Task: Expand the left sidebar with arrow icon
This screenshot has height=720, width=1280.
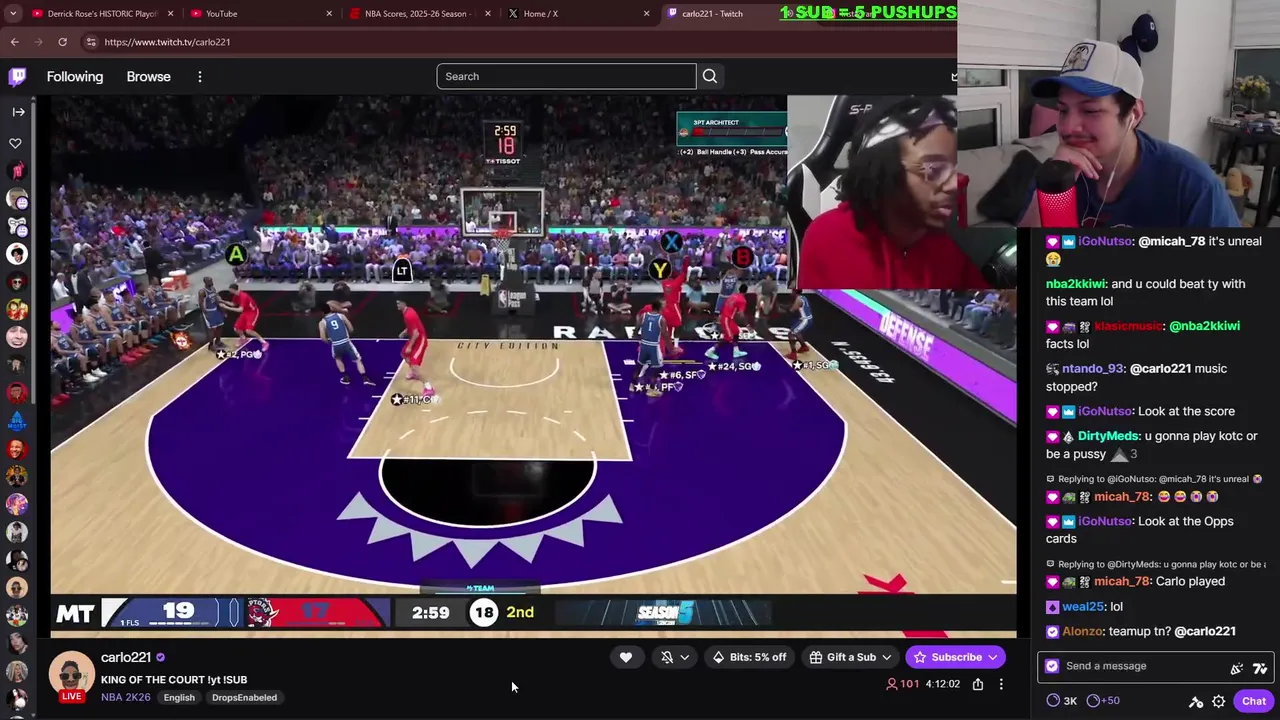Action: 17,112
